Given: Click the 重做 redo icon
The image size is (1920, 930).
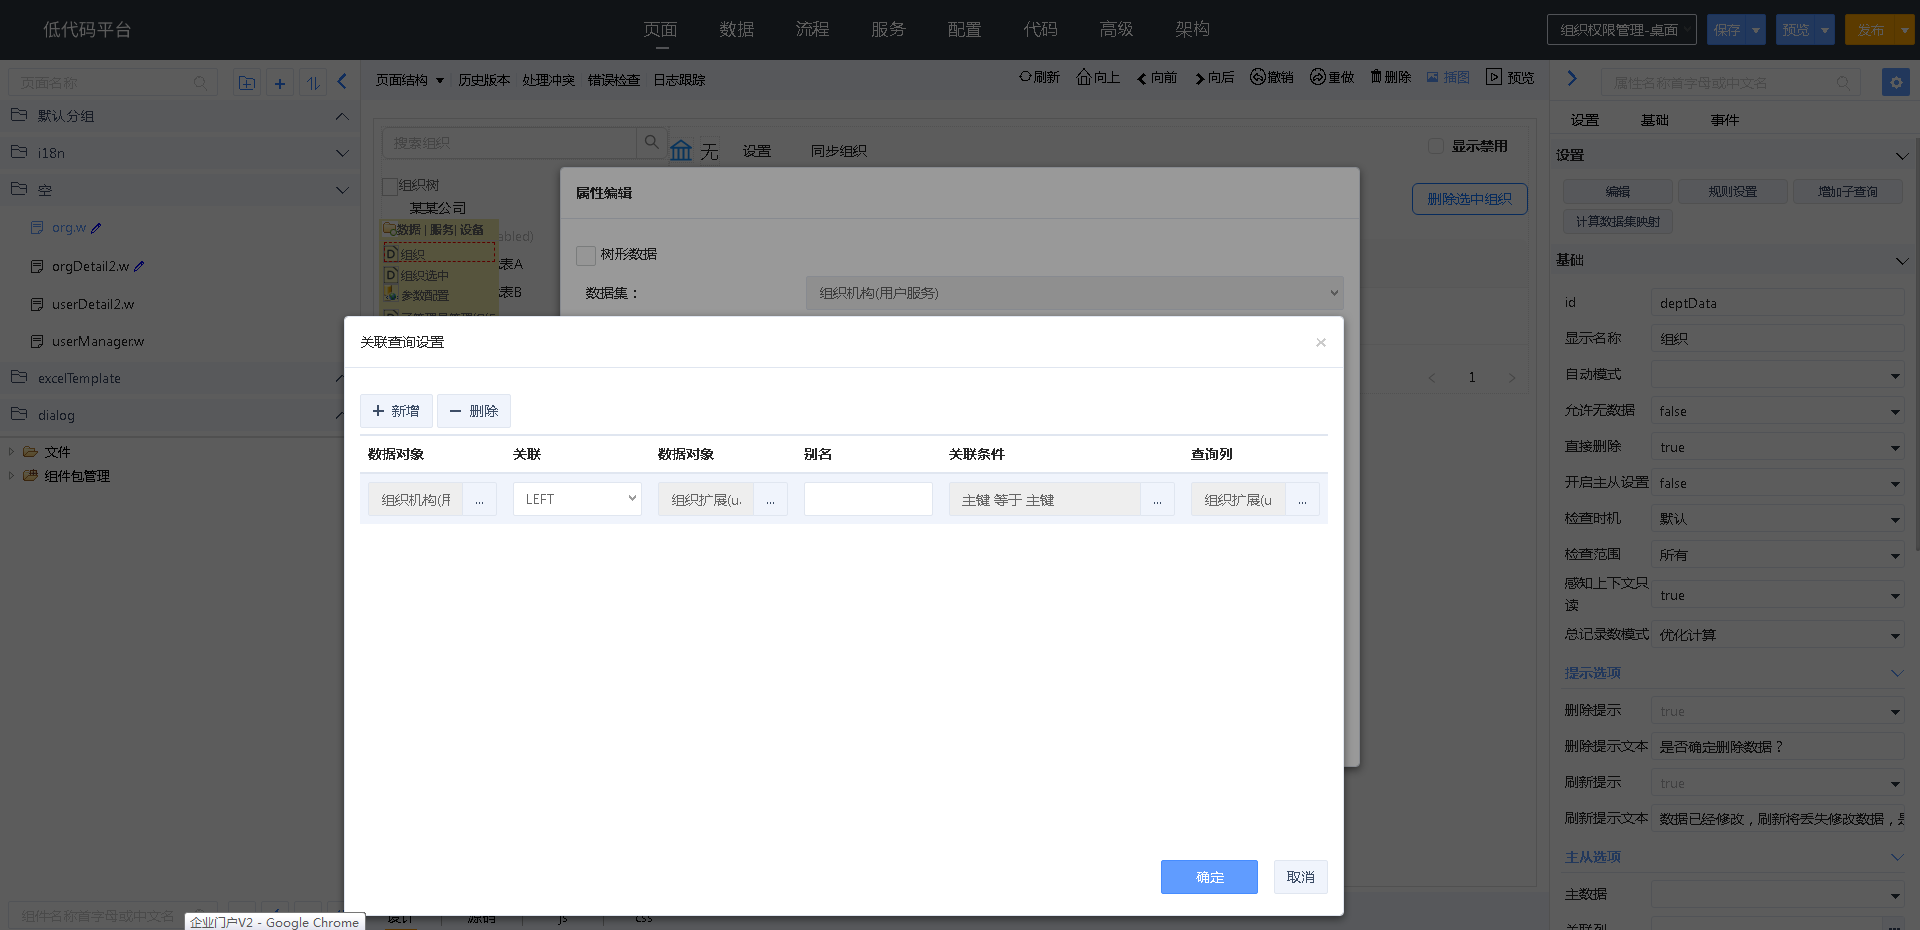Looking at the screenshot, I should (x=1331, y=77).
